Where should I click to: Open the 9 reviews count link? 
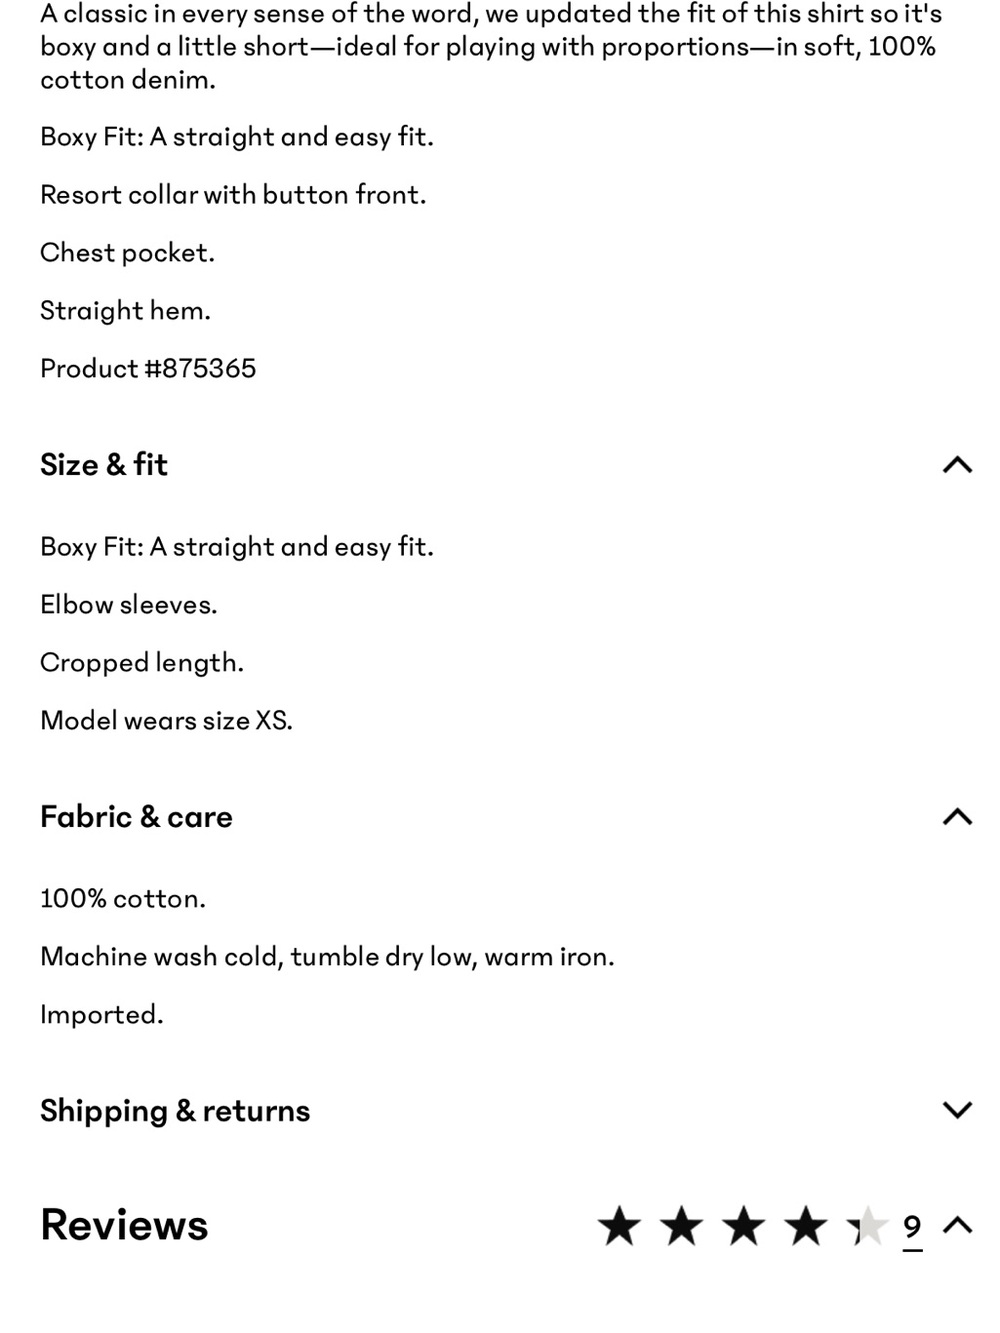coord(912,1227)
